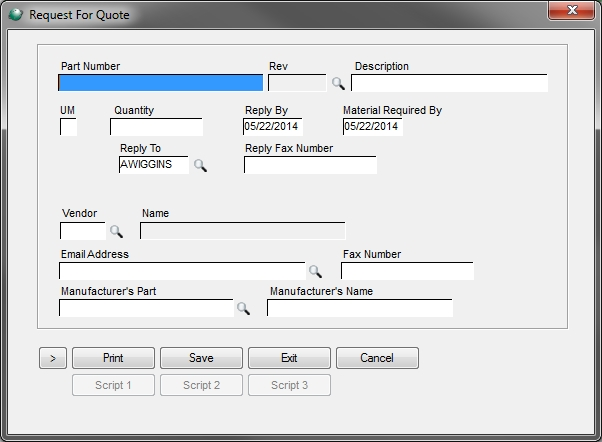The image size is (602, 442).
Task: Click the Save button
Action: (x=201, y=358)
